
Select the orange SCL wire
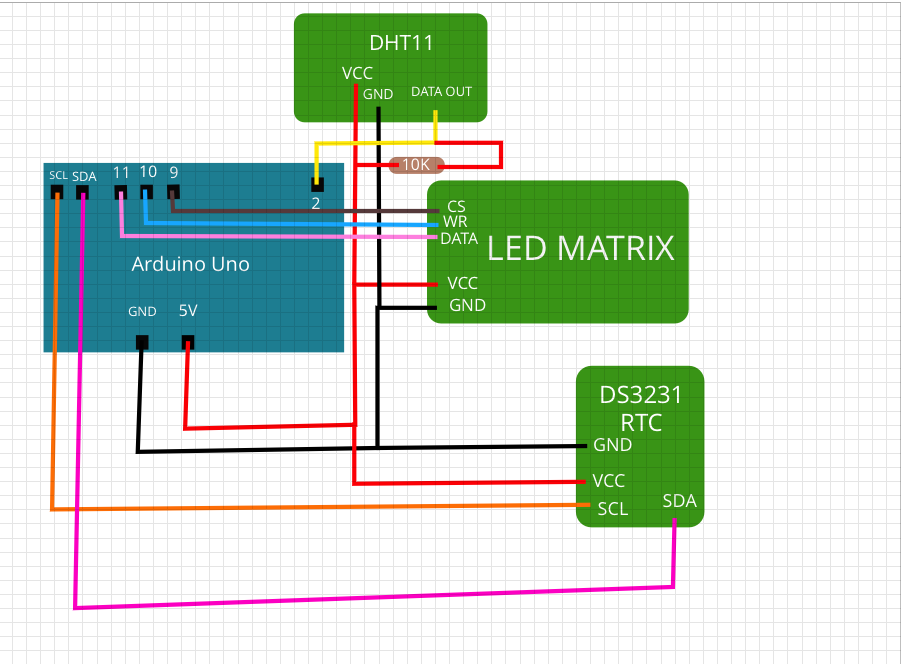[x=322, y=507]
